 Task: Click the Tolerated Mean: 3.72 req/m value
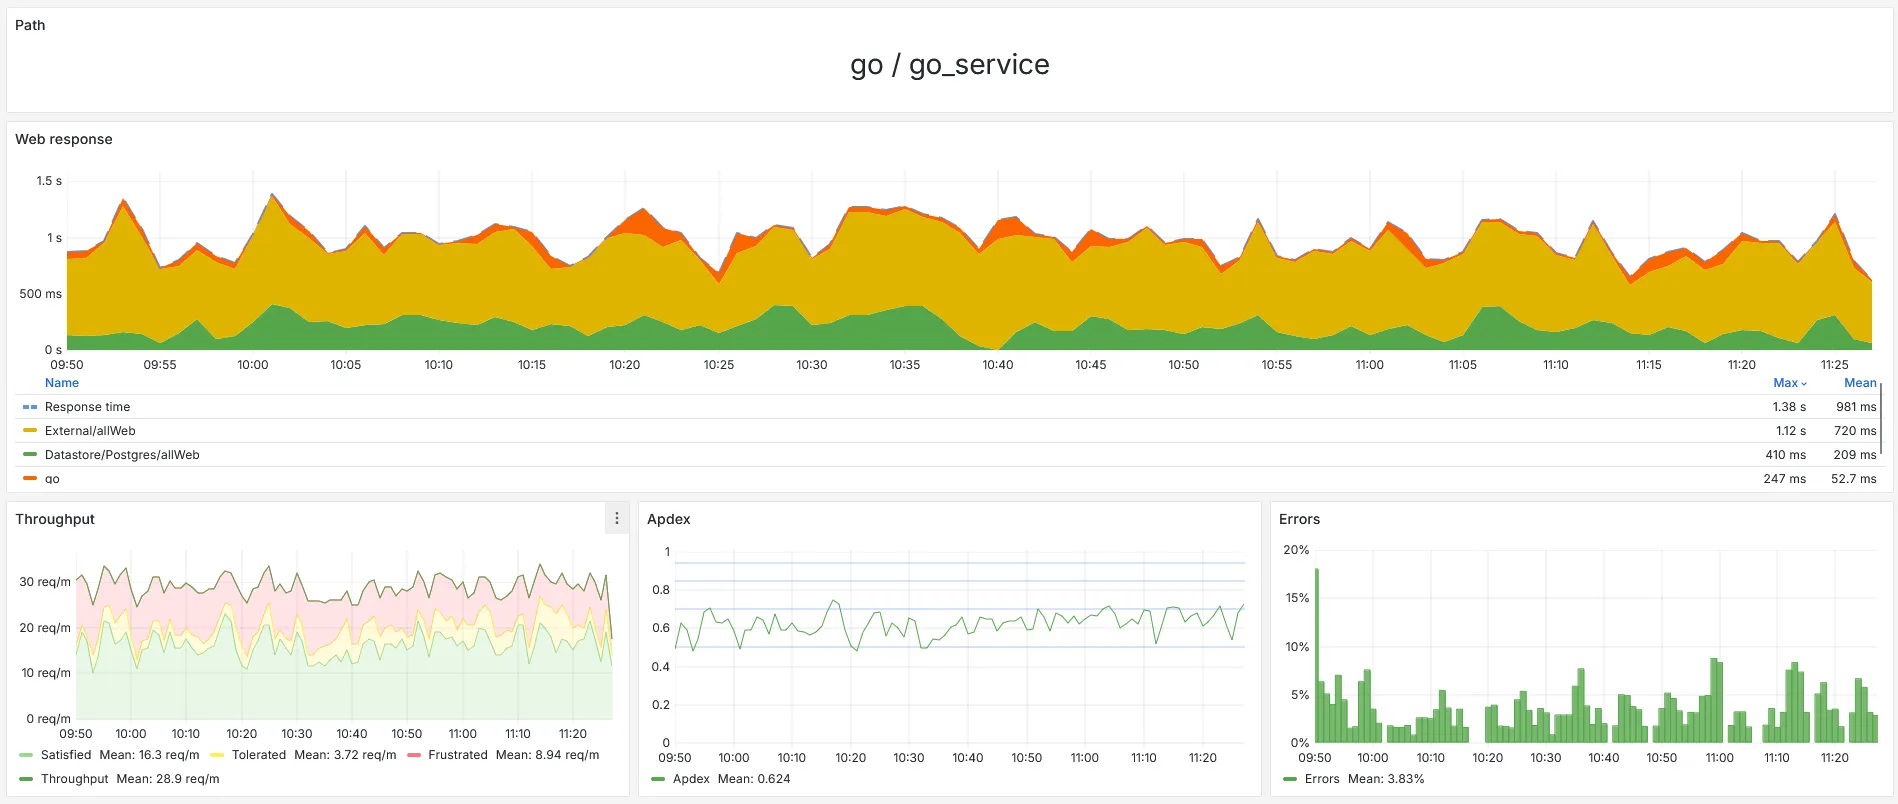pyautogui.click(x=345, y=755)
